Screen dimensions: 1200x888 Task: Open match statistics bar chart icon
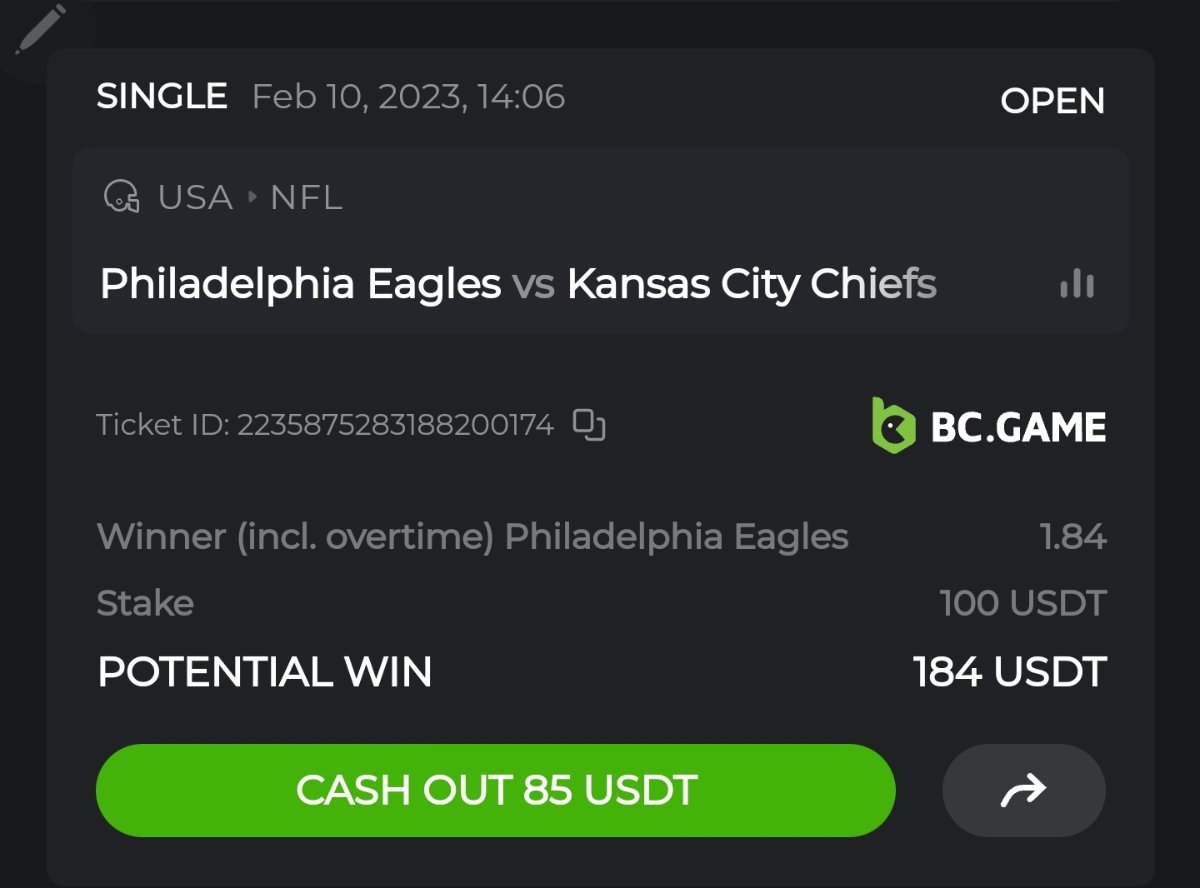(1077, 285)
